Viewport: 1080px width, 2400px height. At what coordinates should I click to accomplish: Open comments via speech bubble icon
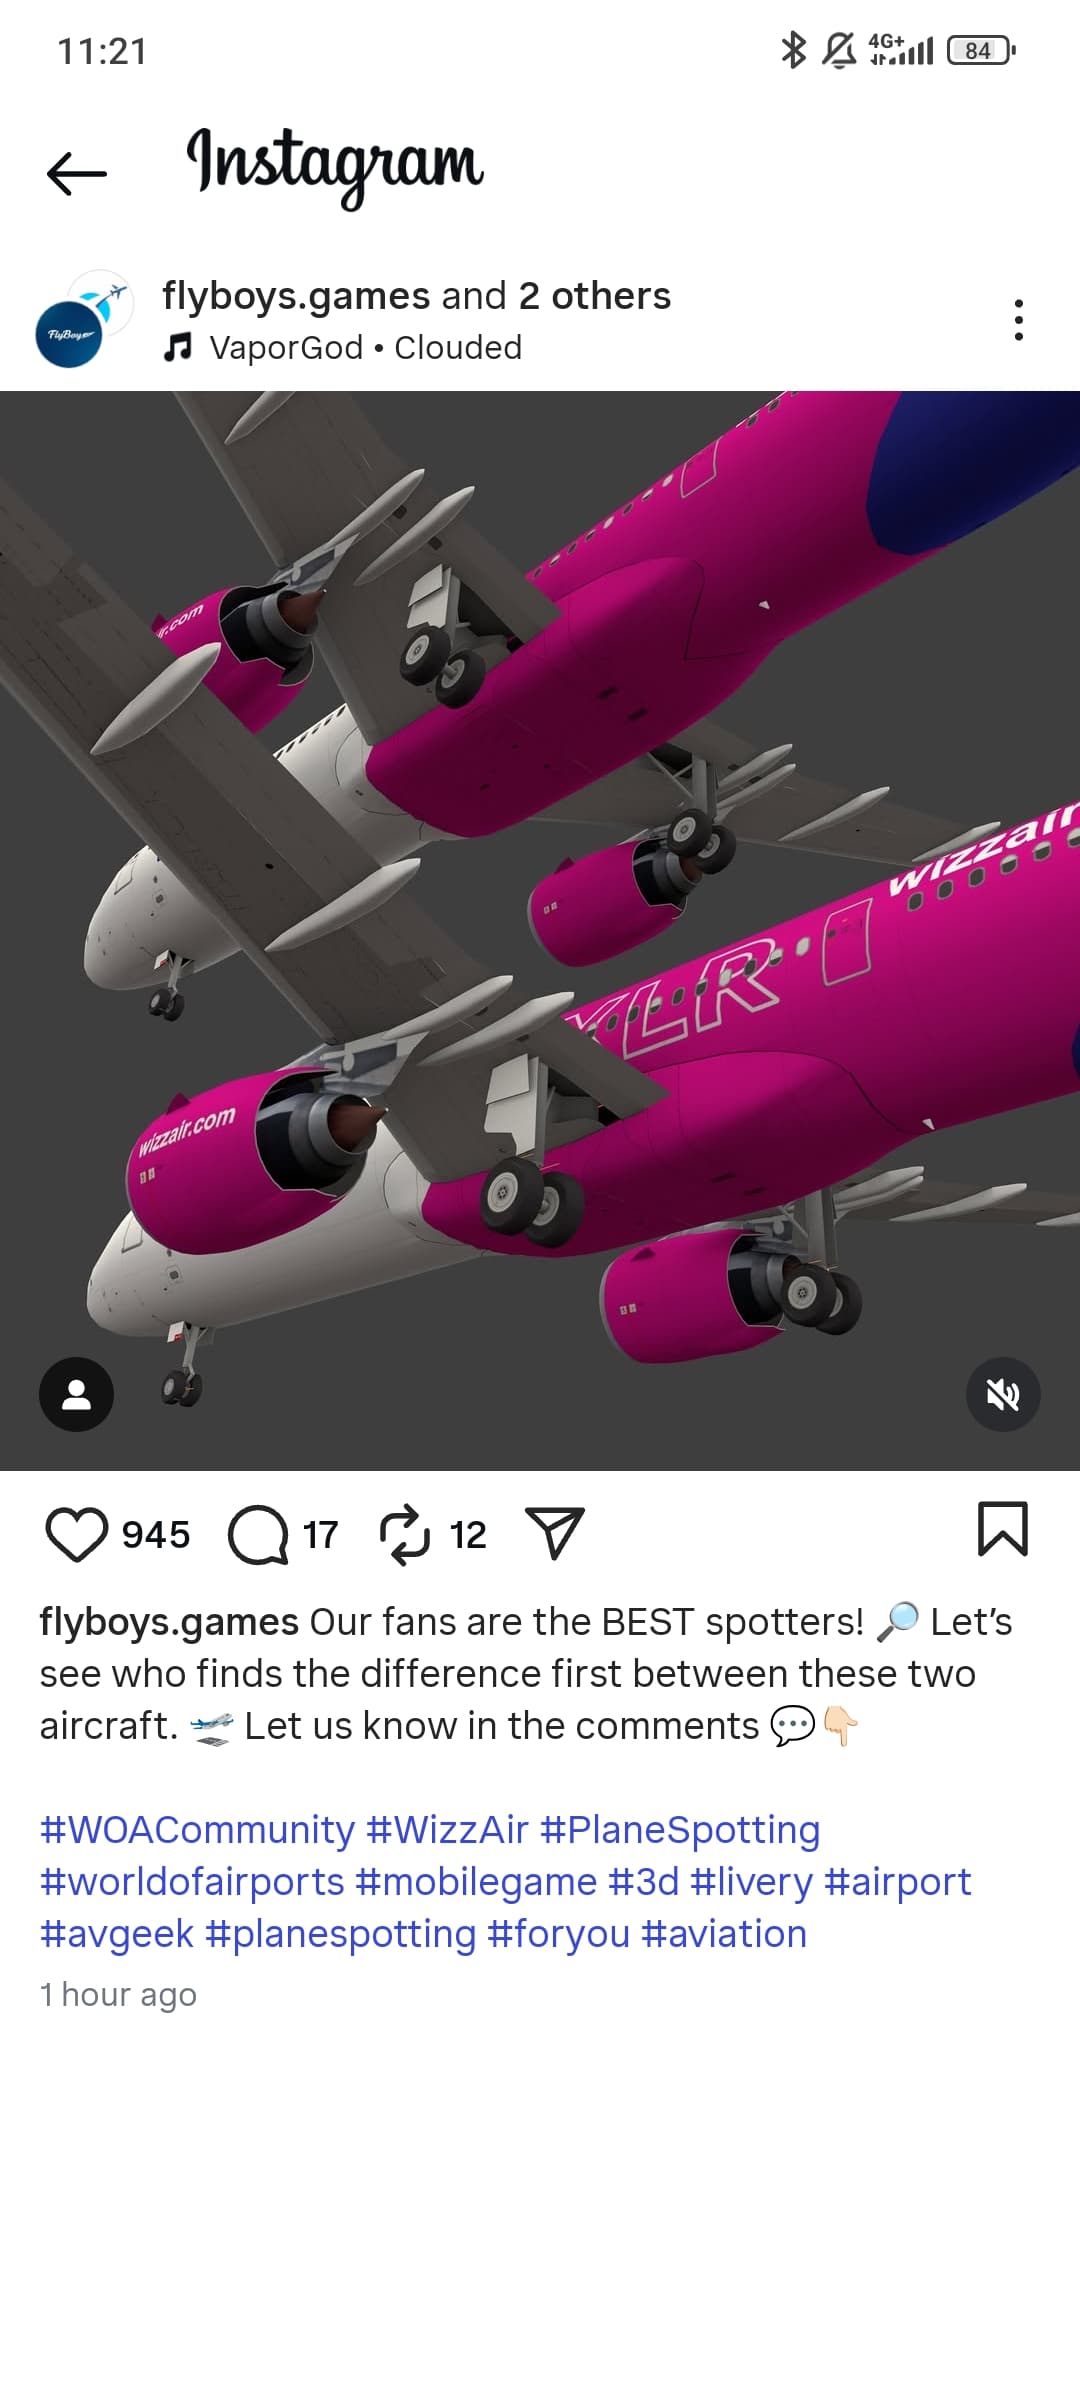click(x=258, y=1534)
